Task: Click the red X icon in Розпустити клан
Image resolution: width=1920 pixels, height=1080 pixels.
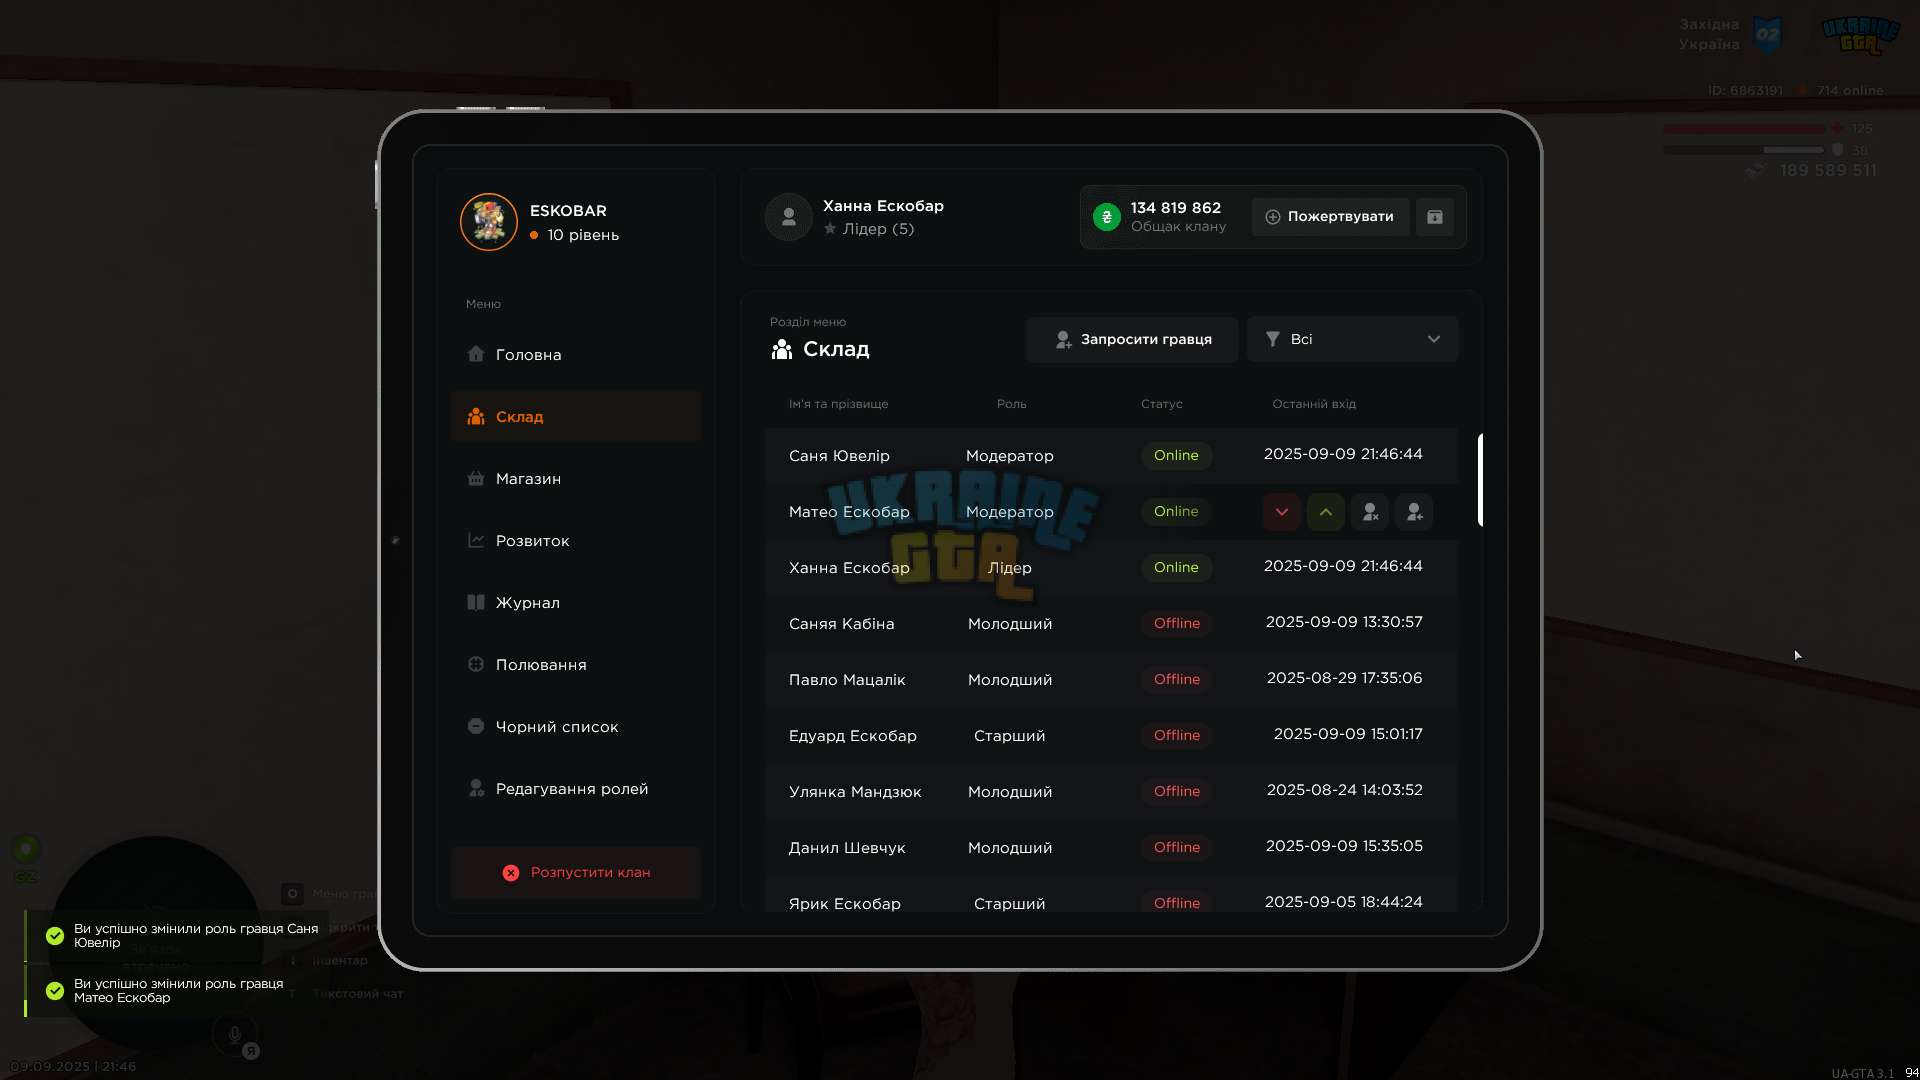Action: coord(511,873)
